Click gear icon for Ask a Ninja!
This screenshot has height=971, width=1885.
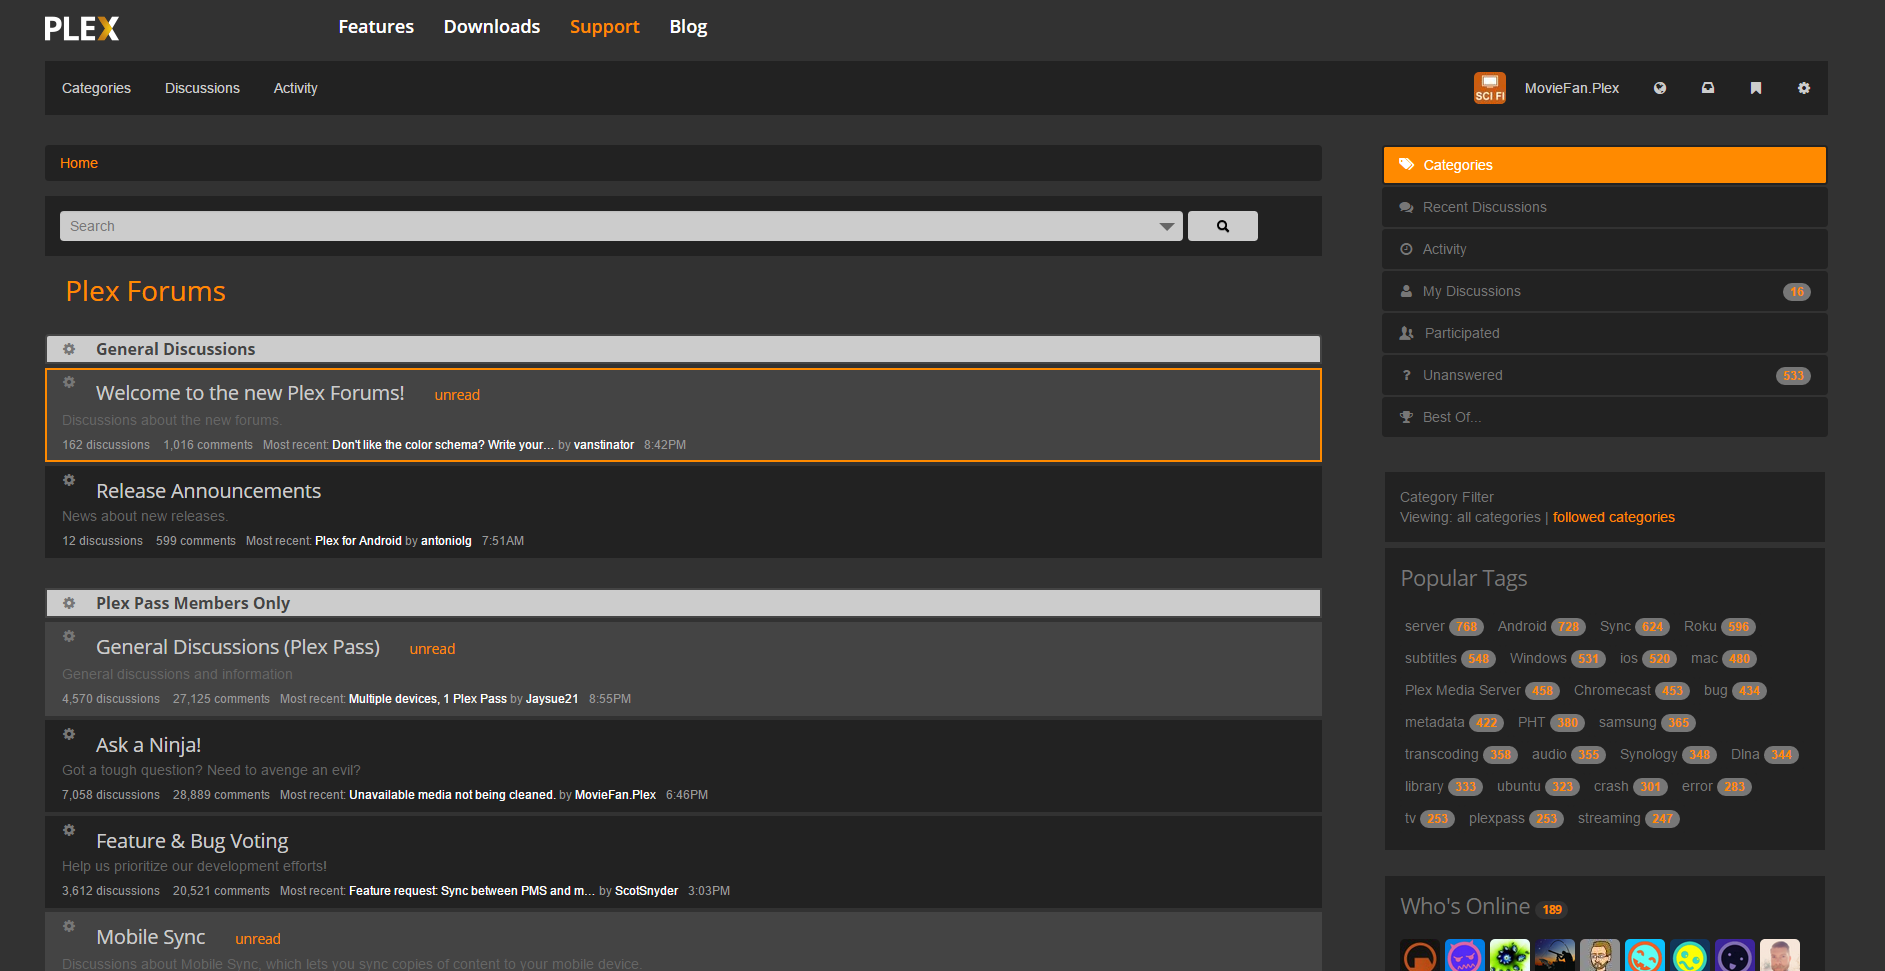pos(69,734)
